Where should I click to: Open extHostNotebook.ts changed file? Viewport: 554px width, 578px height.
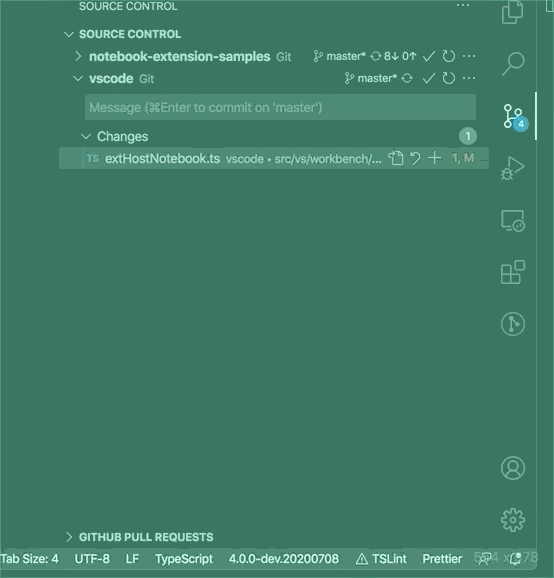274,159
